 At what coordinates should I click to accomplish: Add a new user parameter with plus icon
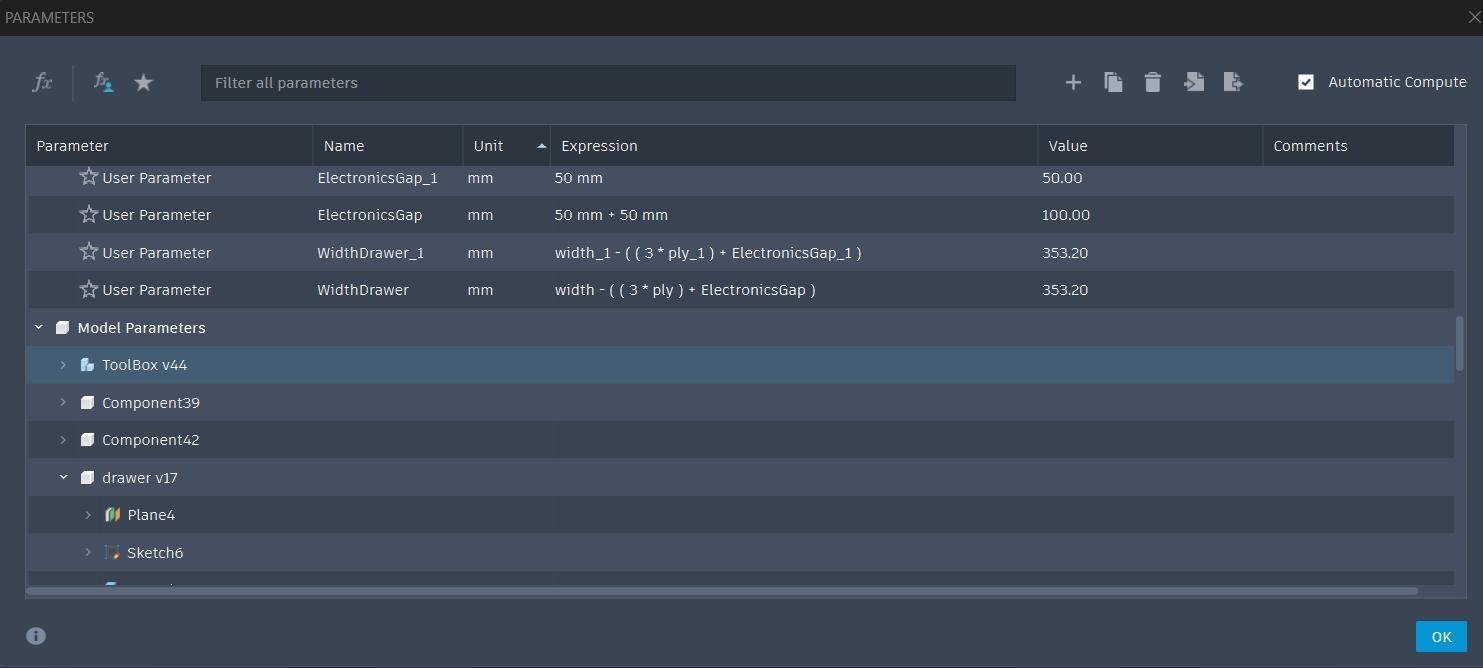tap(1073, 82)
